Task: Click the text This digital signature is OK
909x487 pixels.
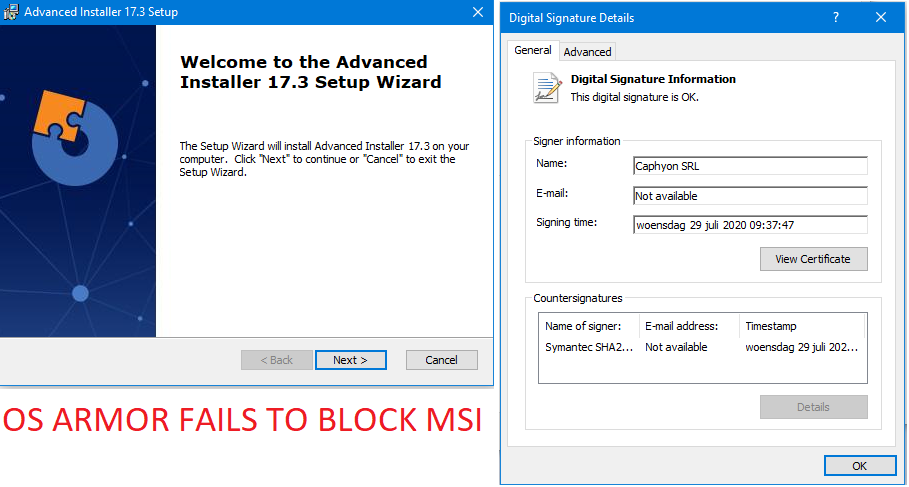Action: (635, 97)
